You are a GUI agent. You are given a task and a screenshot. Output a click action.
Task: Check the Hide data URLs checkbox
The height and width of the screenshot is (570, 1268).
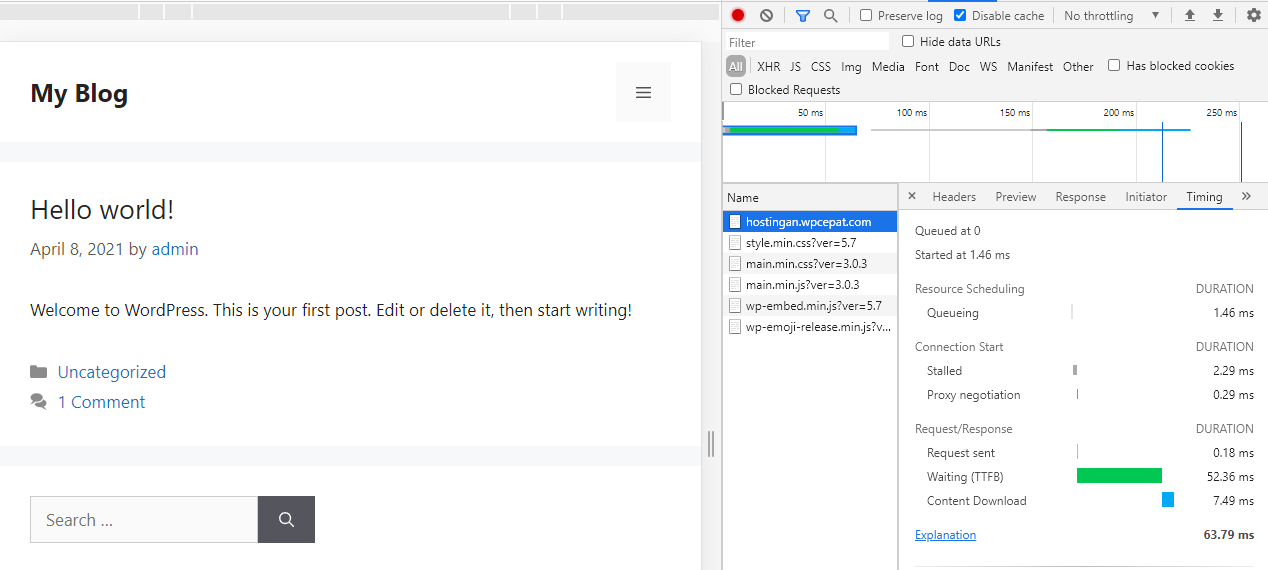[908, 42]
